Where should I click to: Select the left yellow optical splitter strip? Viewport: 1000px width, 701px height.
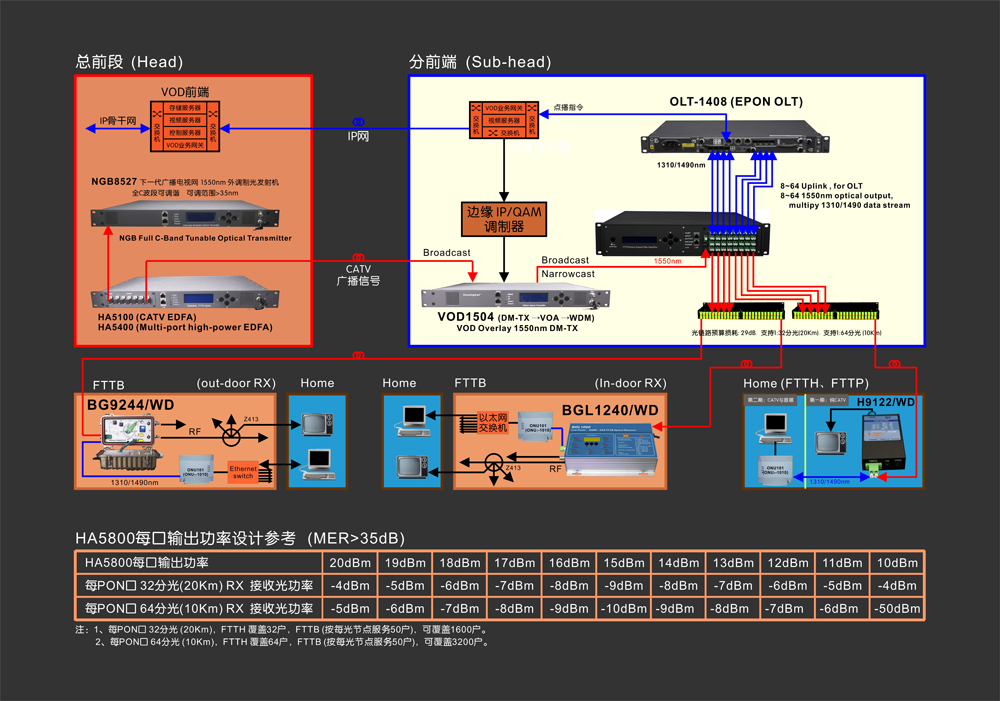[741, 312]
